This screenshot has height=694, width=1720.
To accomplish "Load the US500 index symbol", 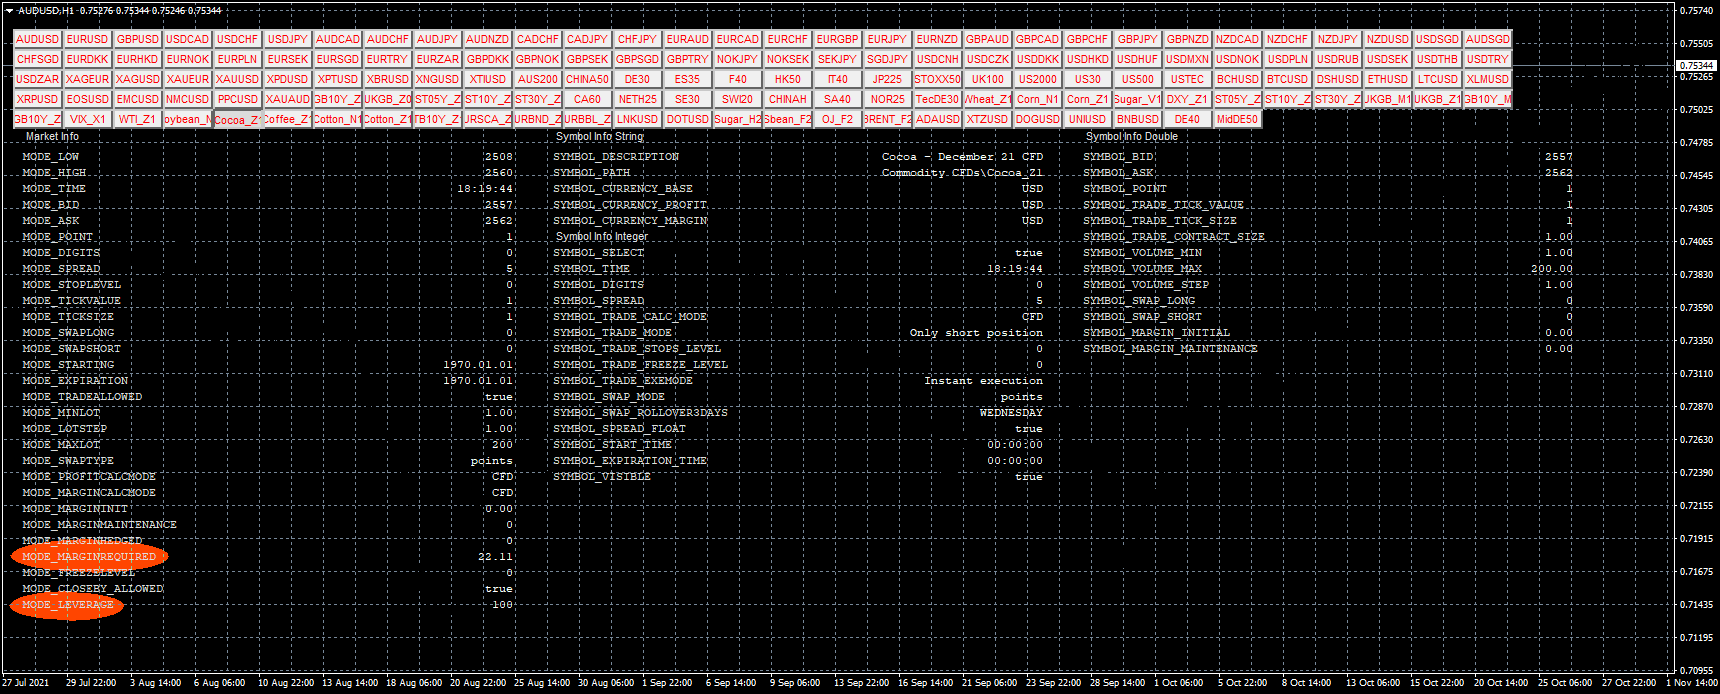I will 1138,79.
